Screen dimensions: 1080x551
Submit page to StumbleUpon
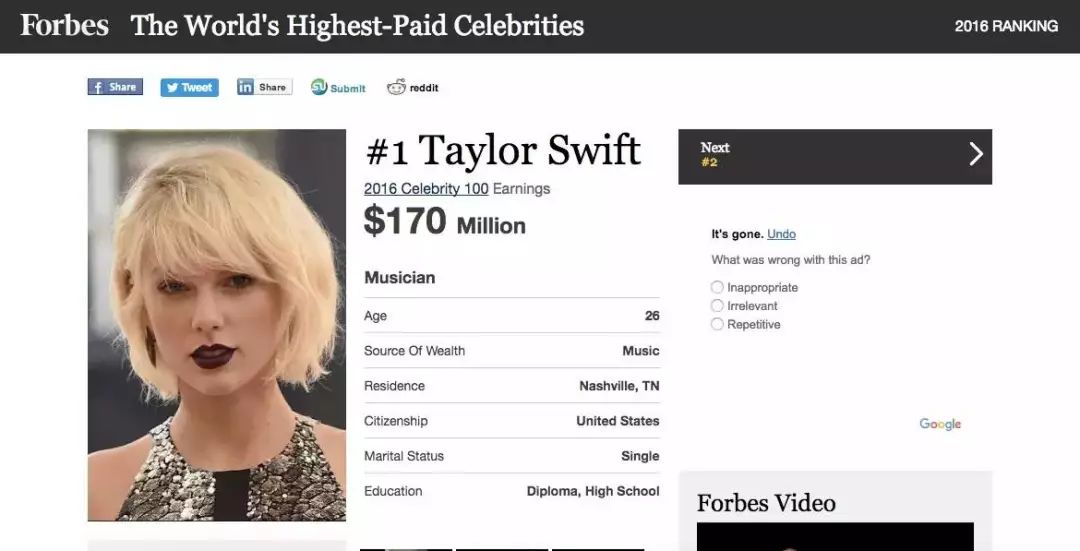coord(338,87)
